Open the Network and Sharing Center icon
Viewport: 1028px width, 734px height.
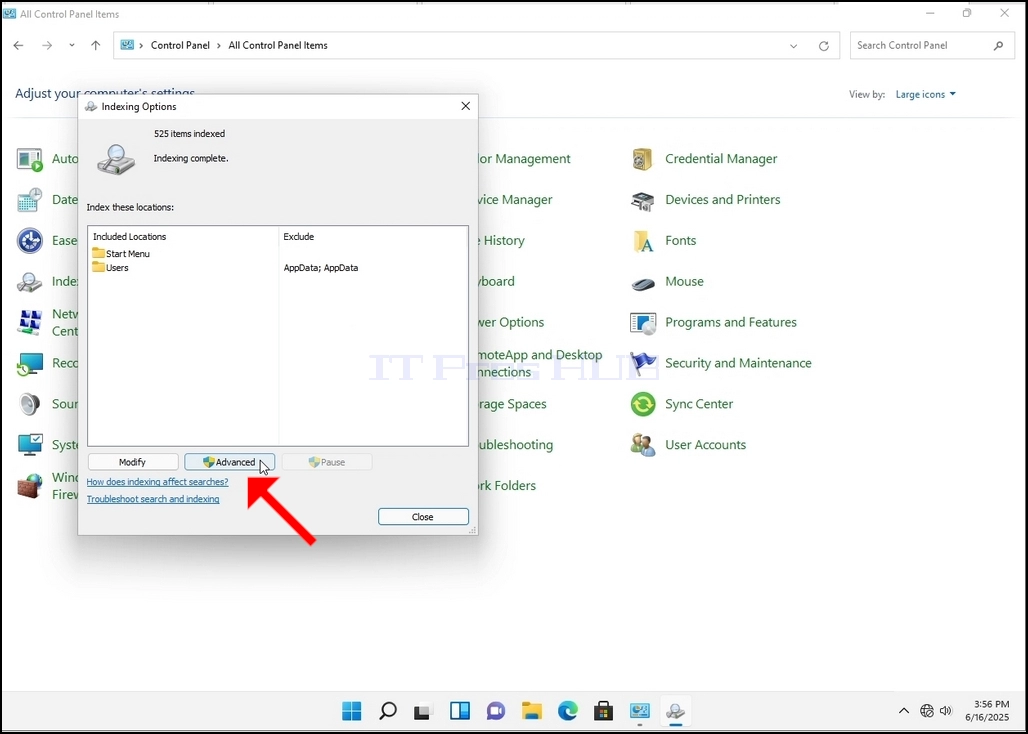click(x=30, y=323)
